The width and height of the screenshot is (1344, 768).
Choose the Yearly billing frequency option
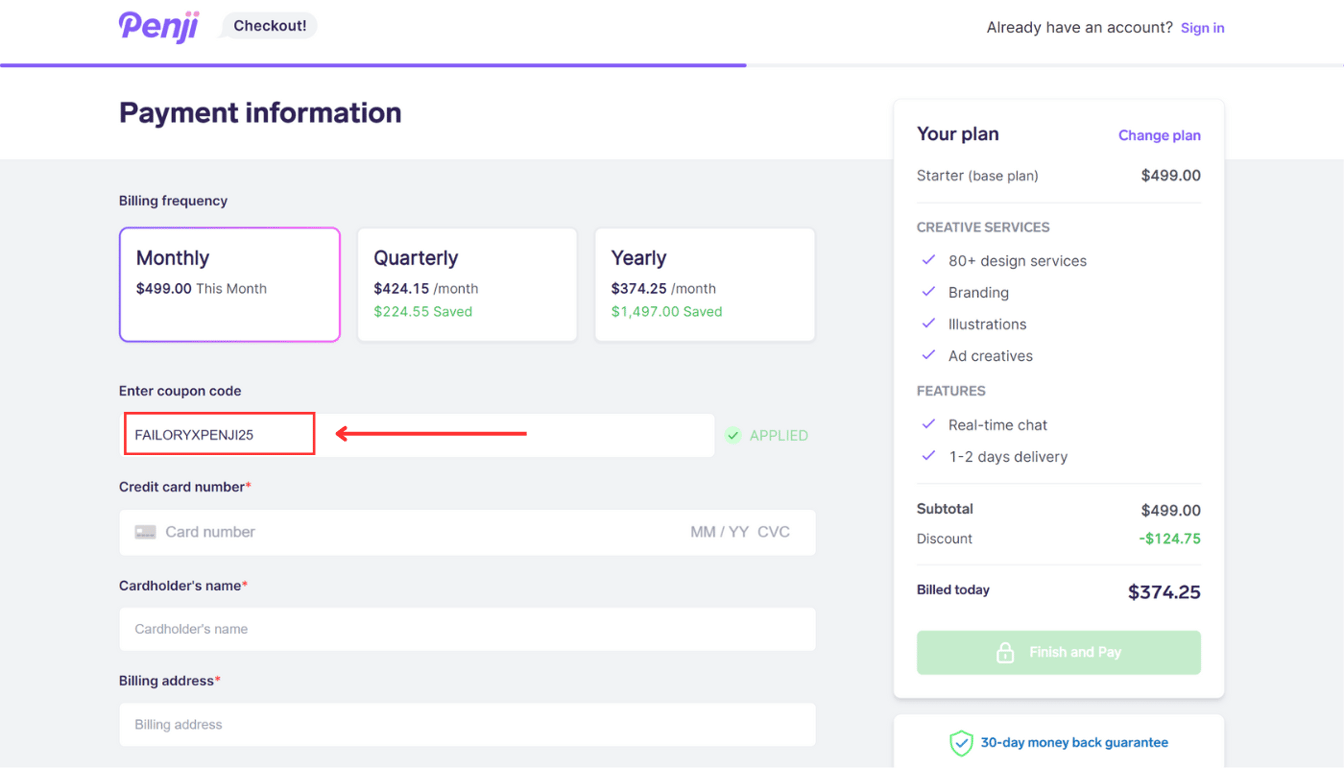pos(705,285)
